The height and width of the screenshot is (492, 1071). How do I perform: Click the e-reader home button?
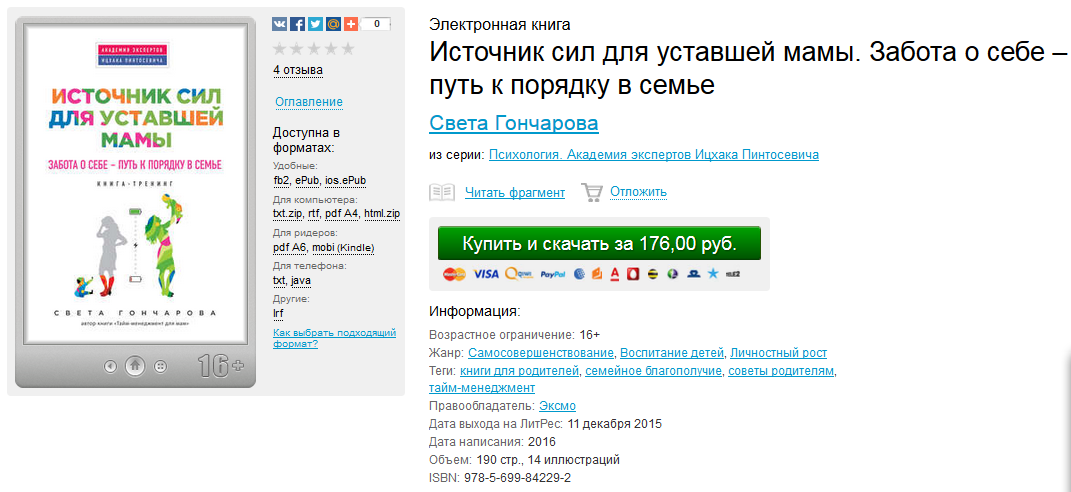pos(135,366)
